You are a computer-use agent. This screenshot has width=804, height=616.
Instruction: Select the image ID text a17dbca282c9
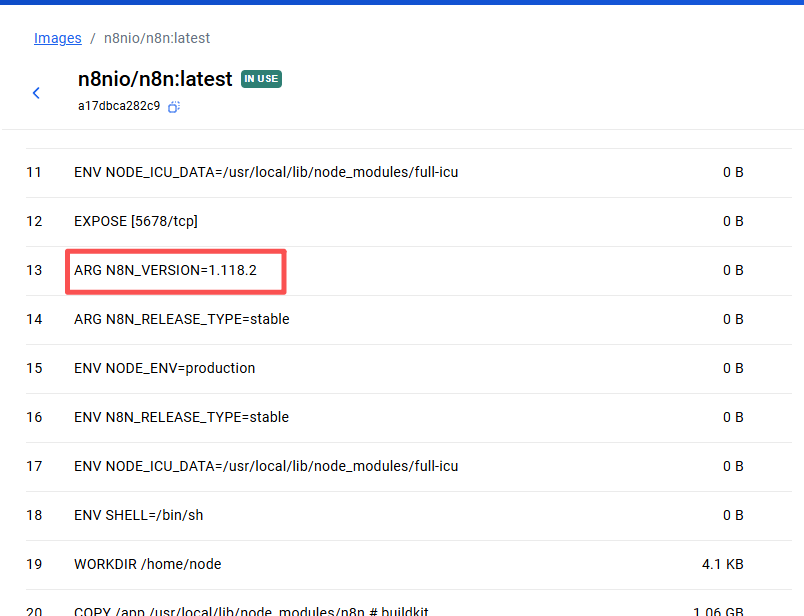coord(119,106)
